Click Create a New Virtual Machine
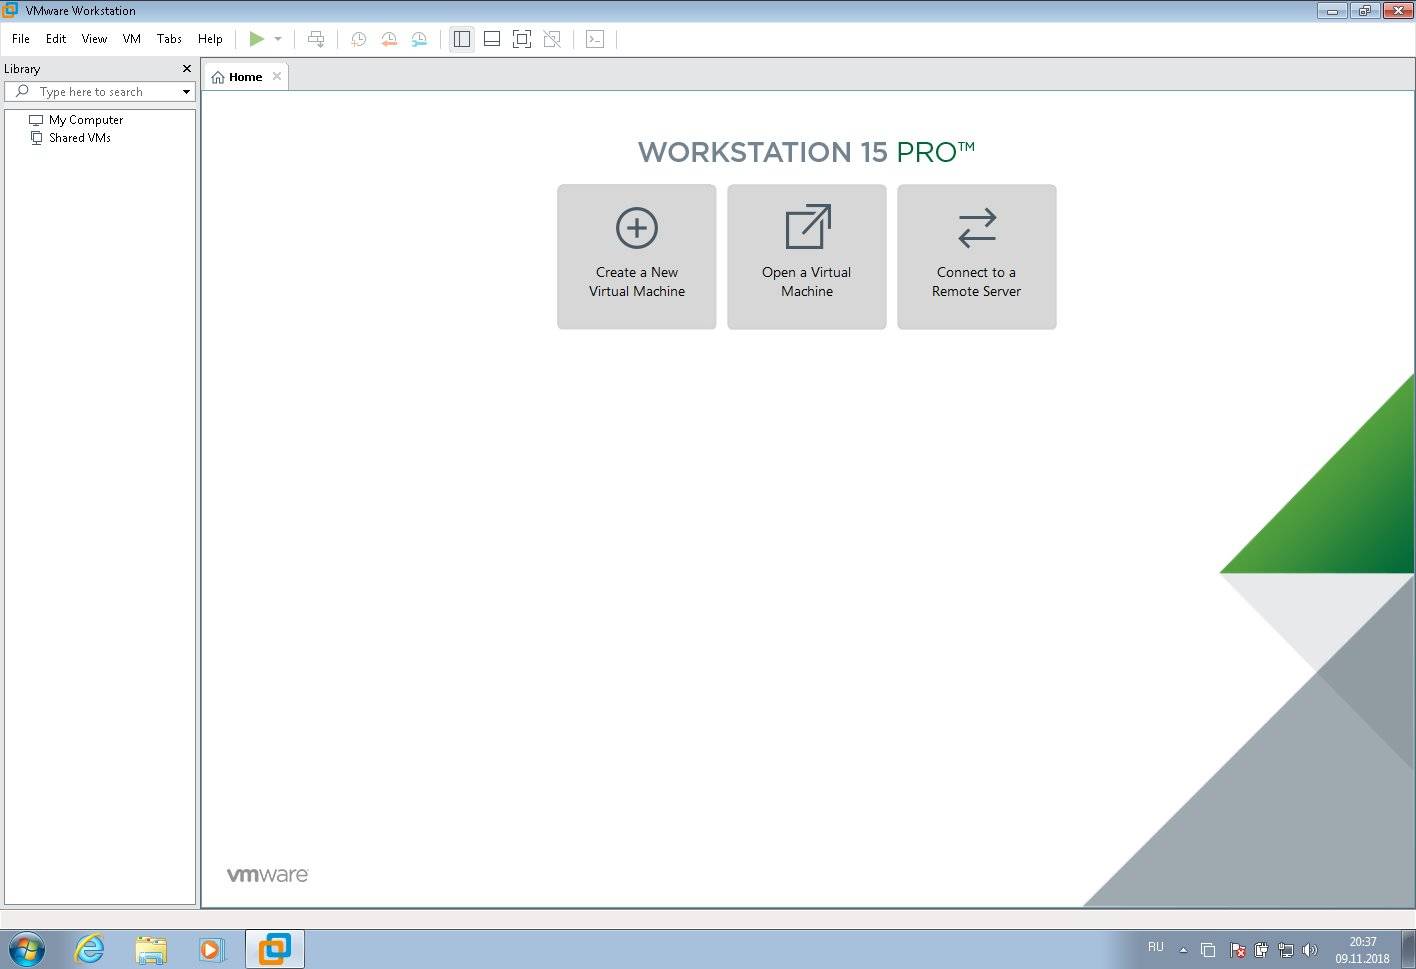 pyautogui.click(x=637, y=257)
